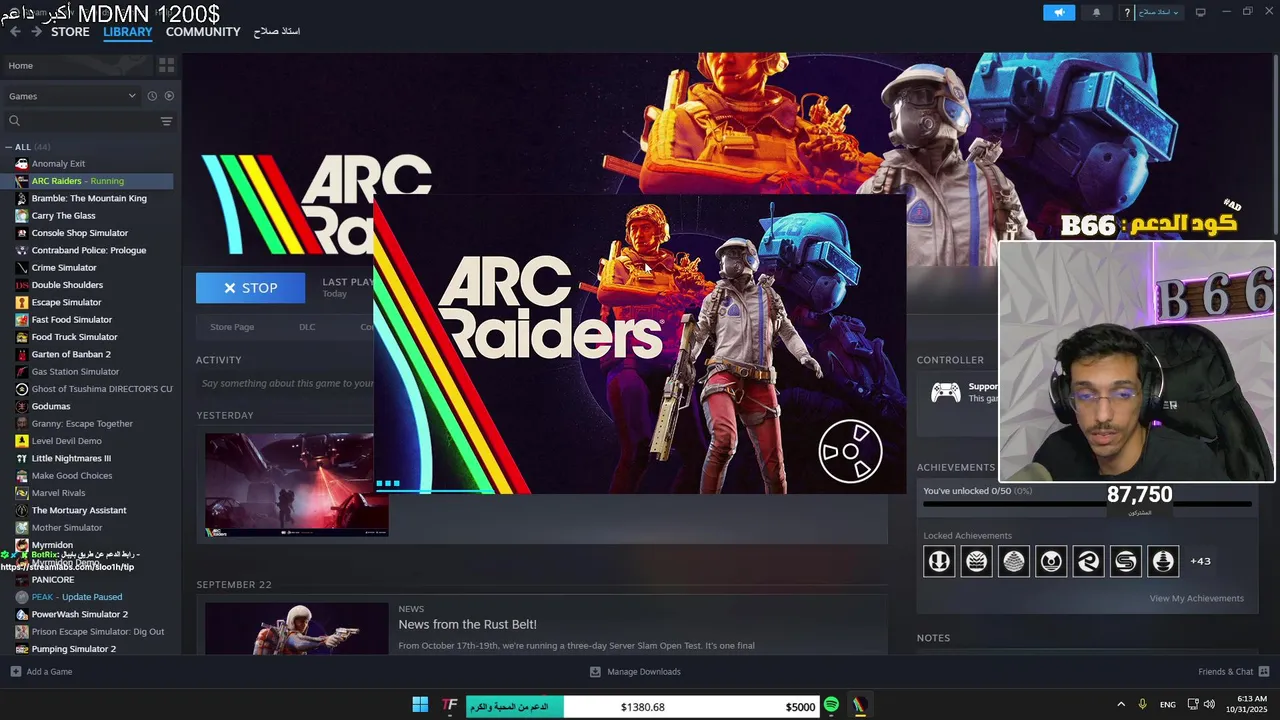This screenshot has height=720, width=1280.
Task: Open ARC Raiders taskbar icon
Action: coord(859,705)
